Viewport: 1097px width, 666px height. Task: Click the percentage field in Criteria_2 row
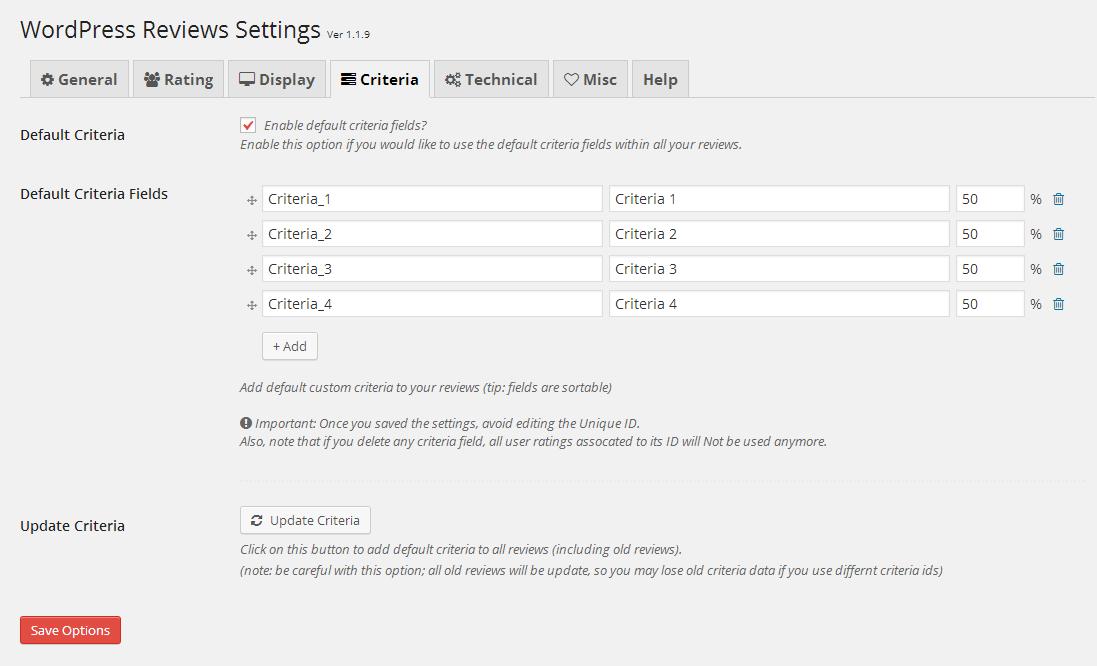point(990,234)
